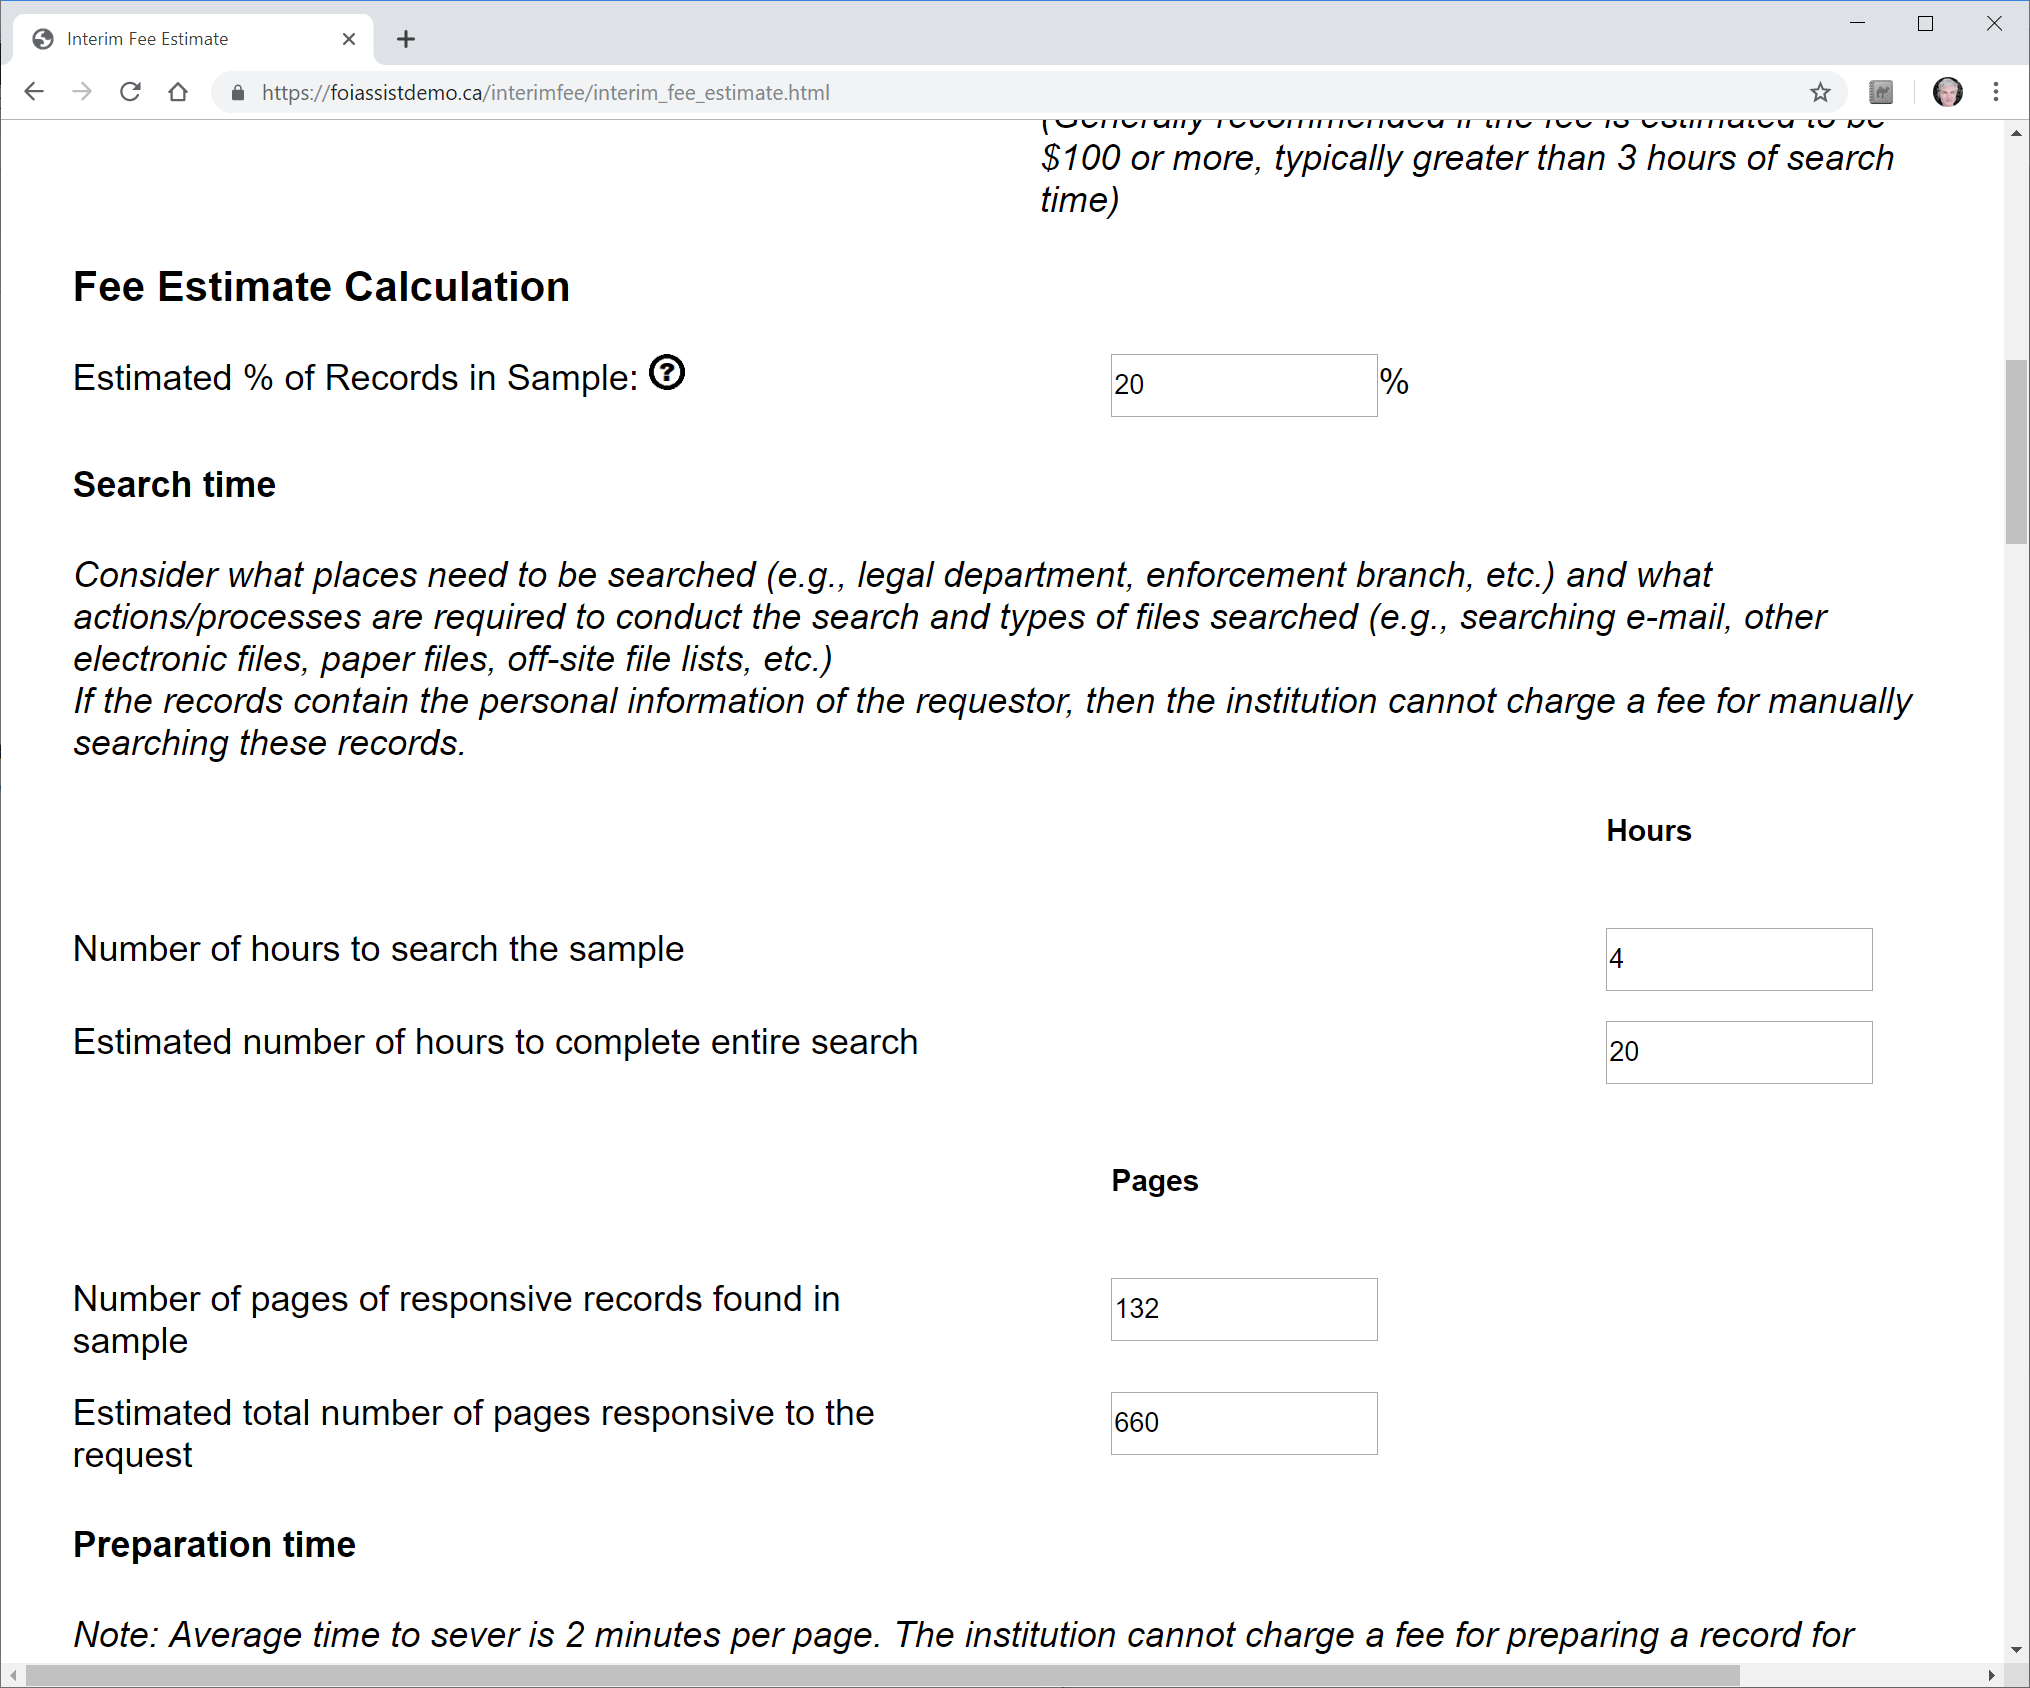
Task: Bookmark this page with star icon
Action: click(x=1819, y=92)
